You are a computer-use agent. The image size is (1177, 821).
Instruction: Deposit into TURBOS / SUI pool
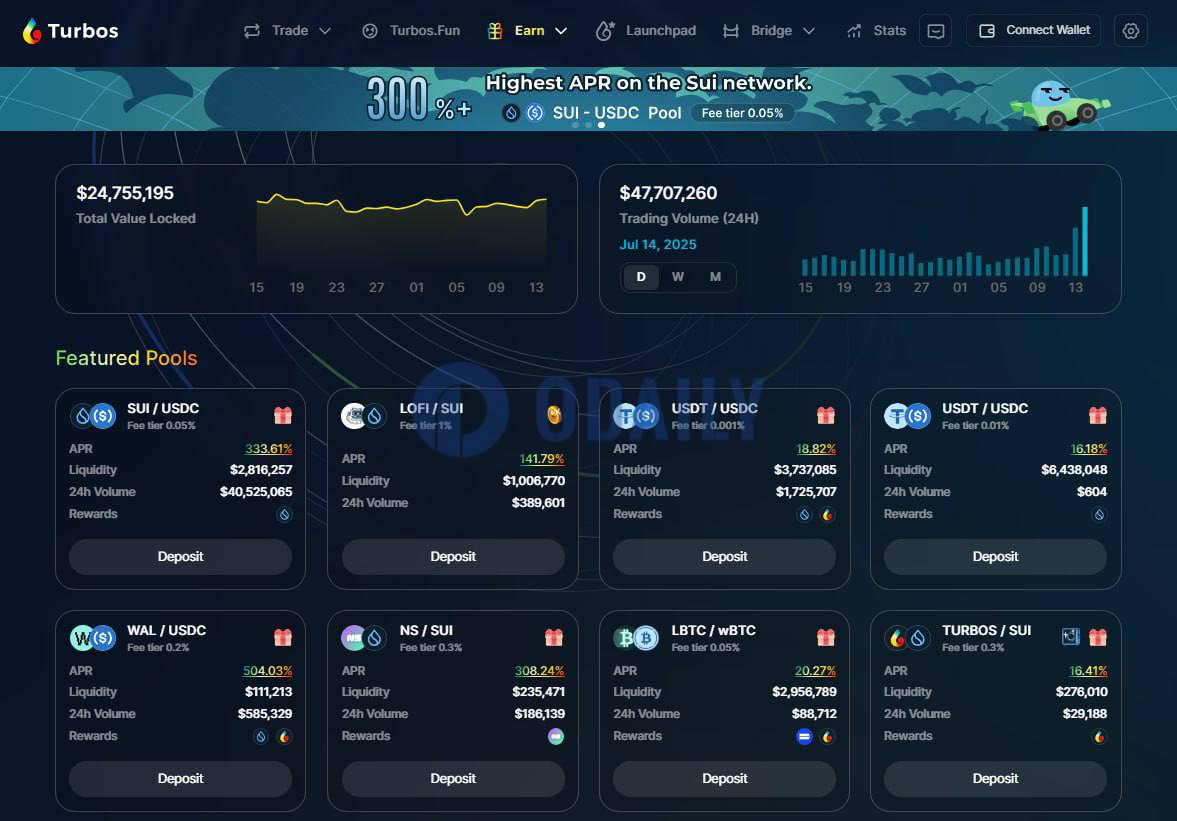(995, 779)
